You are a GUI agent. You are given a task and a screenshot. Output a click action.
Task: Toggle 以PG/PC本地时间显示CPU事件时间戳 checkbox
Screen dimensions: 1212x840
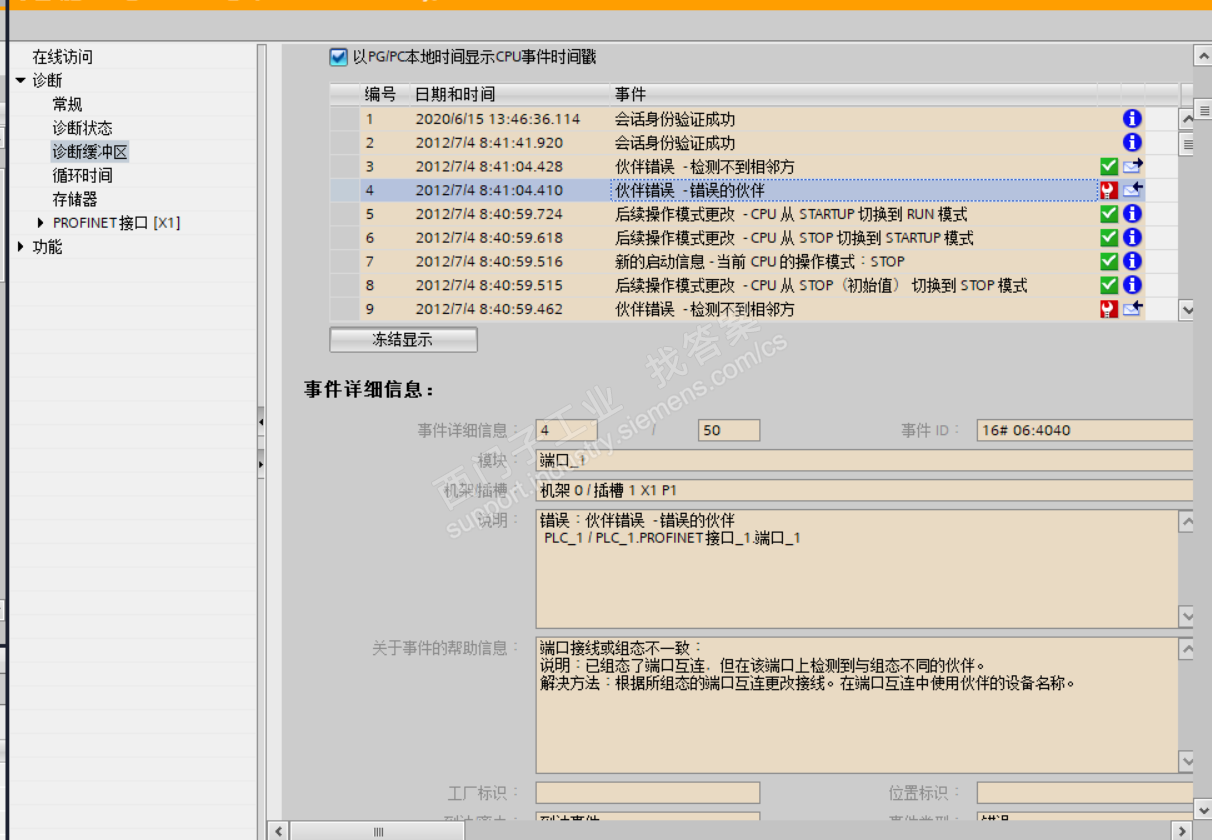338,57
